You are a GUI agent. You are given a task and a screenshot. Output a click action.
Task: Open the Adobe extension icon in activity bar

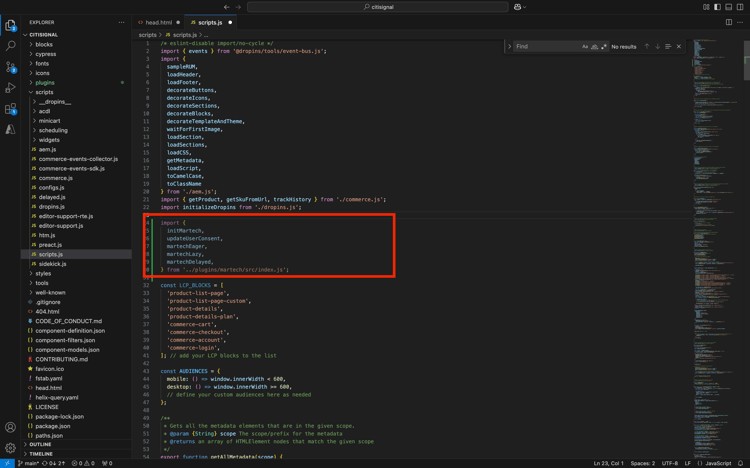[x=10, y=129]
